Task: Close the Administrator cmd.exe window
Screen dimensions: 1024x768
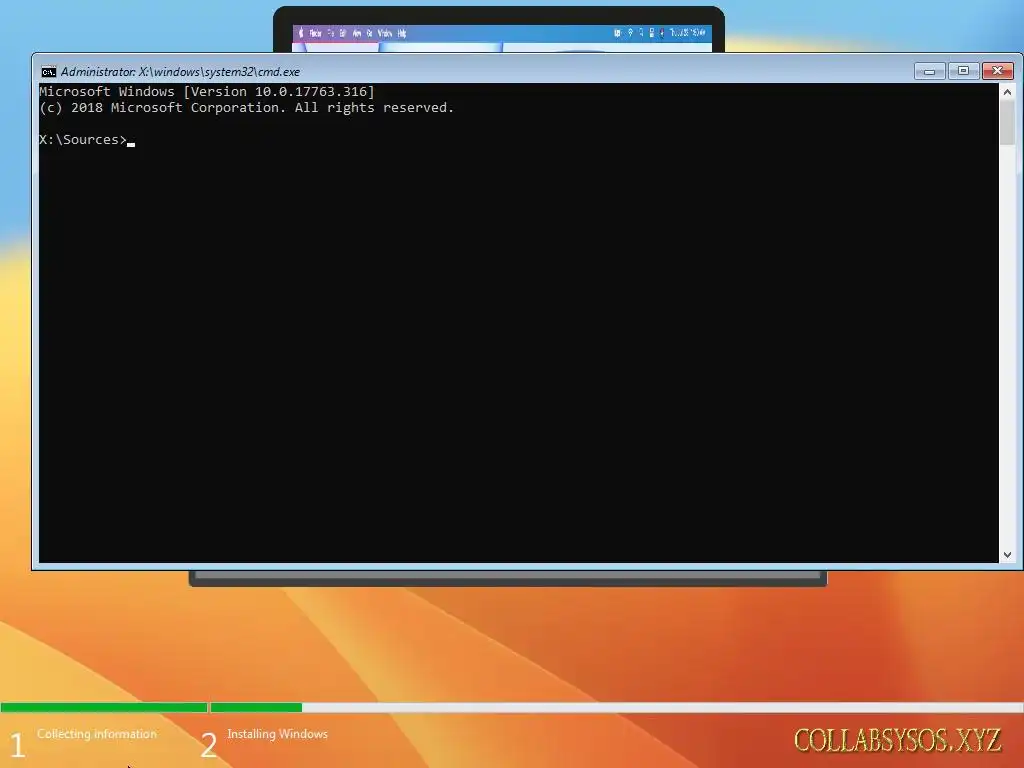Action: 998,71
